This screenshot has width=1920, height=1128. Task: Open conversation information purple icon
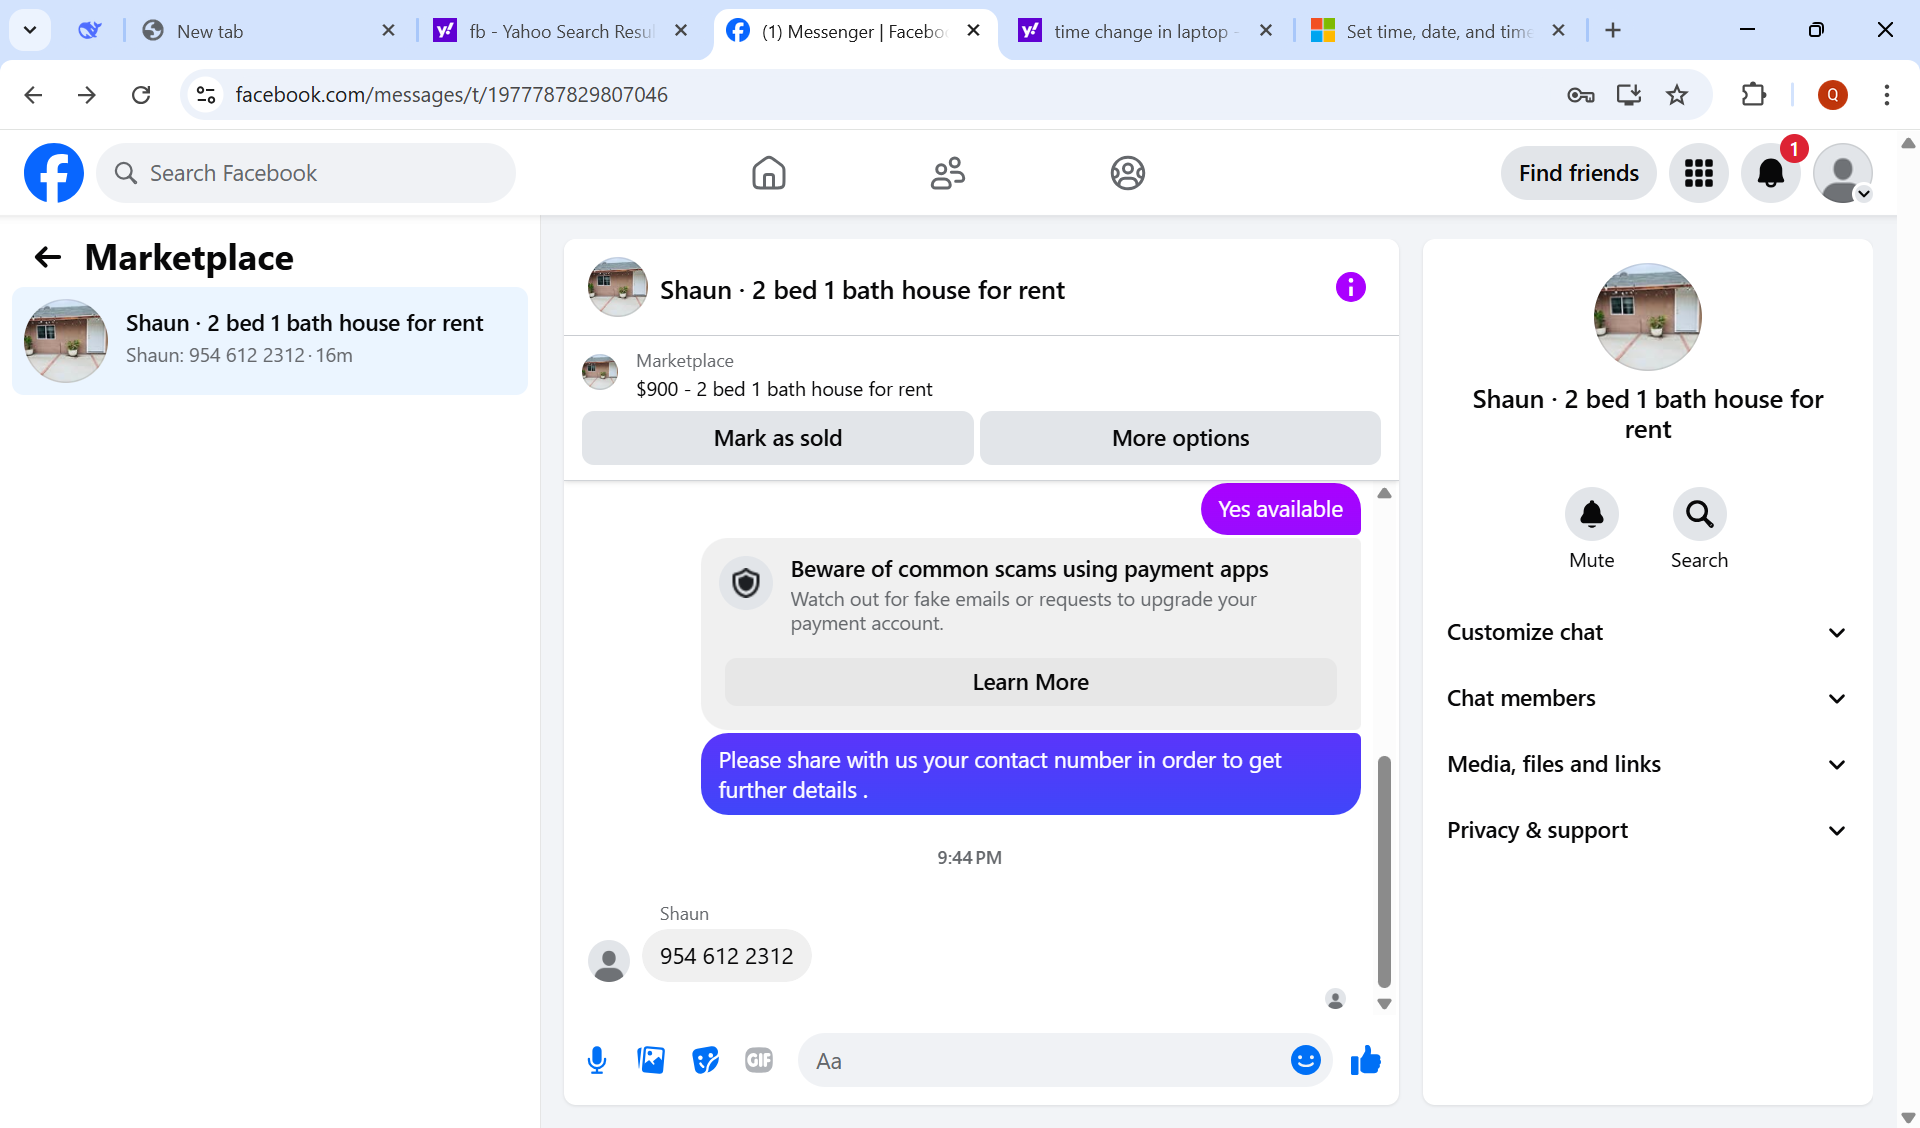pos(1350,288)
